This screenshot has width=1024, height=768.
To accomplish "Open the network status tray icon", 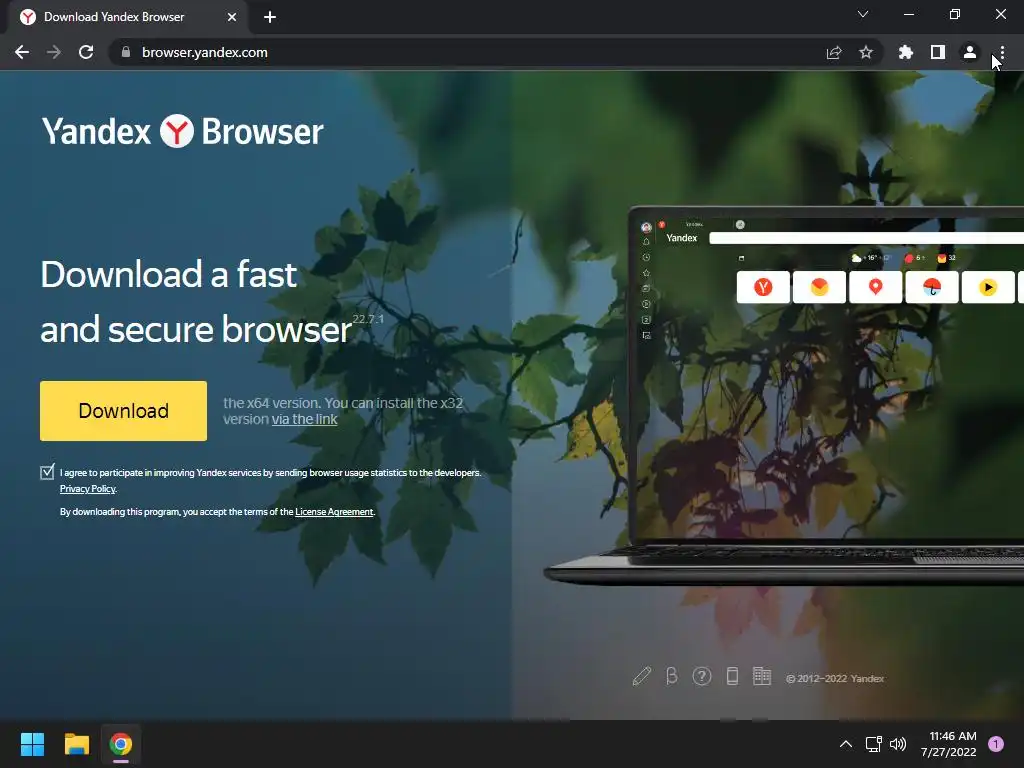I will pos(873,744).
